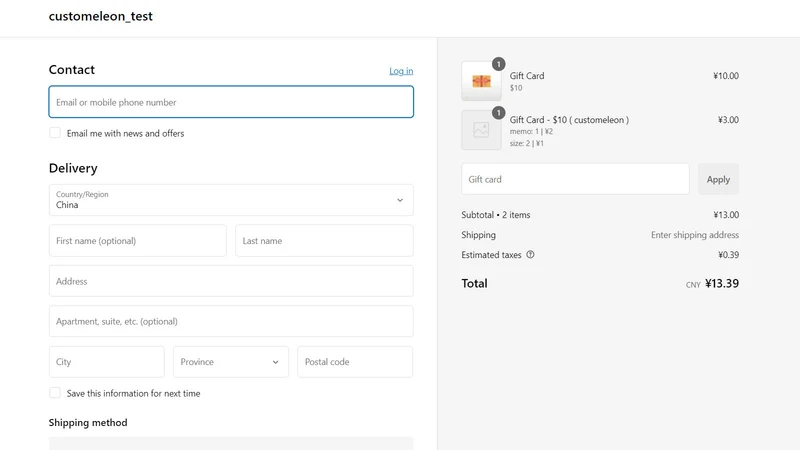This screenshot has width=800, height=450.
Task: Click the 'Subtotal • 2 items' label
Action: (495, 215)
